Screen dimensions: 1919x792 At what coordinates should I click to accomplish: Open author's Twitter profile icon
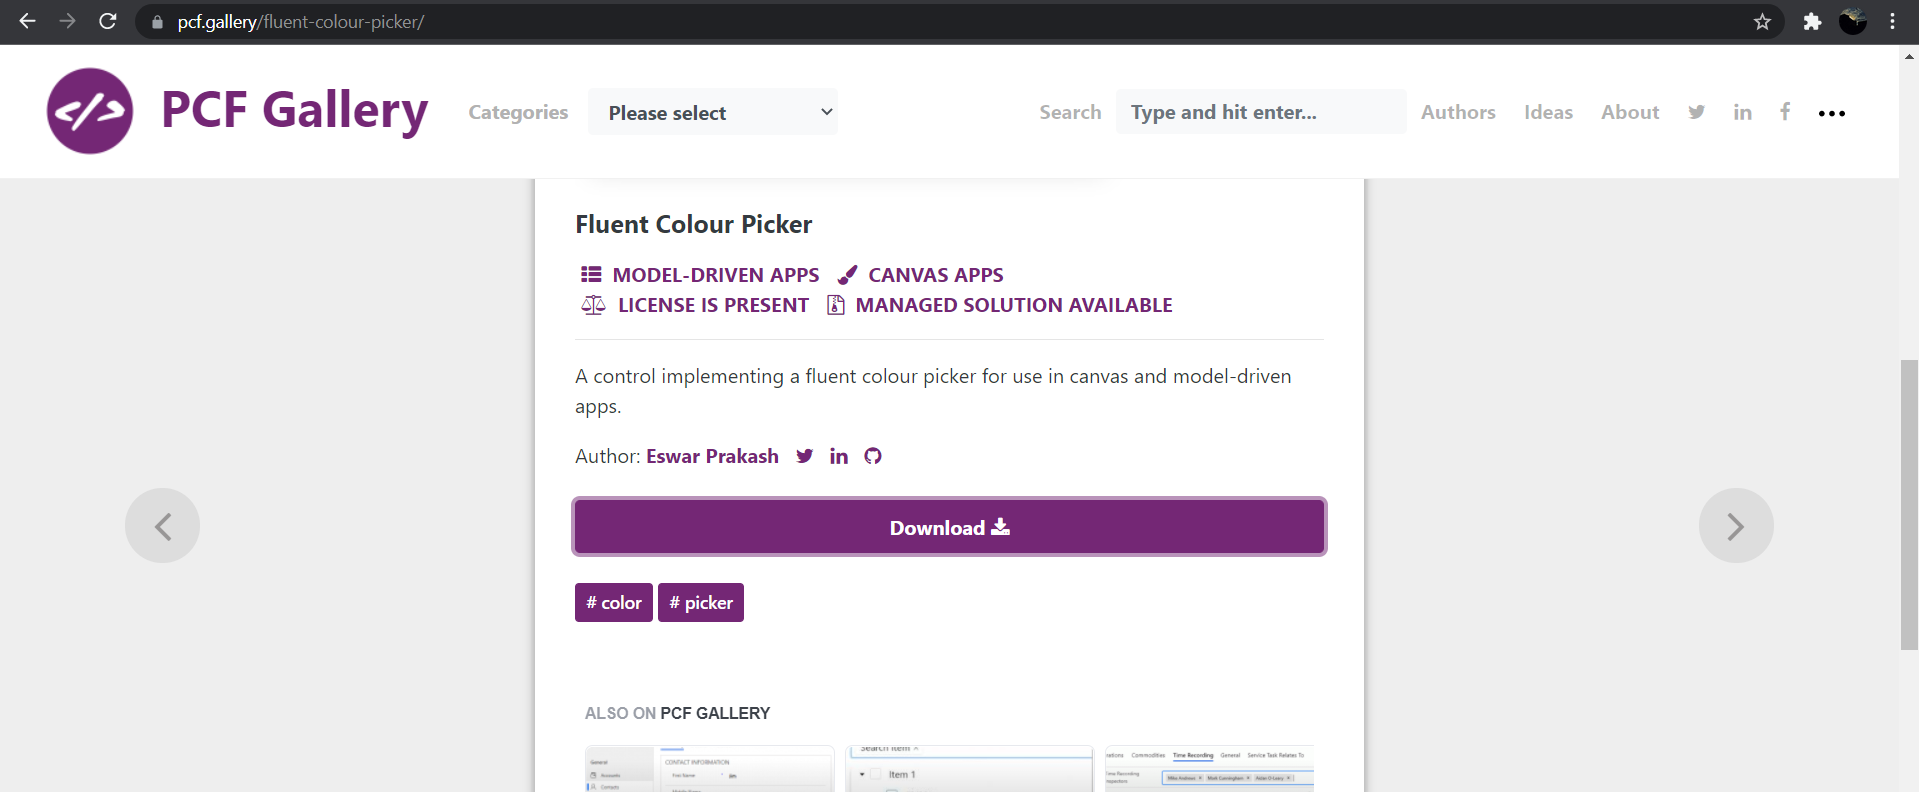[x=805, y=456]
